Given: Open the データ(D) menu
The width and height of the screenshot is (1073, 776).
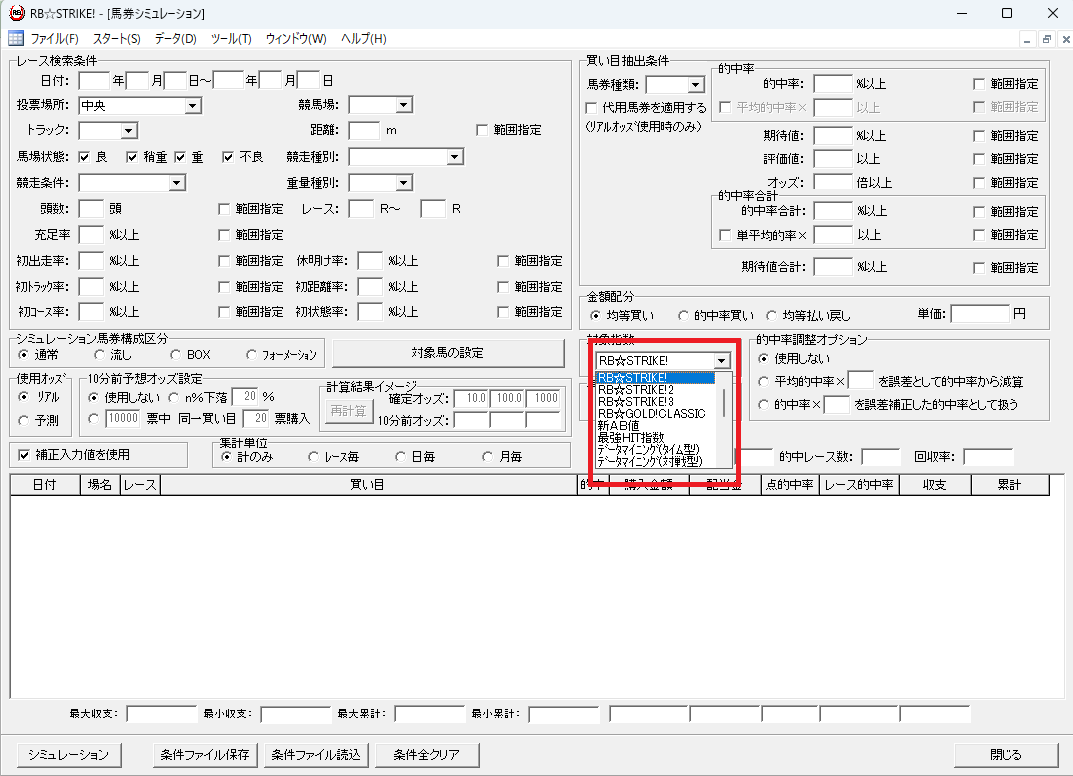Looking at the screenshot, I should click(x=175, y=39).
